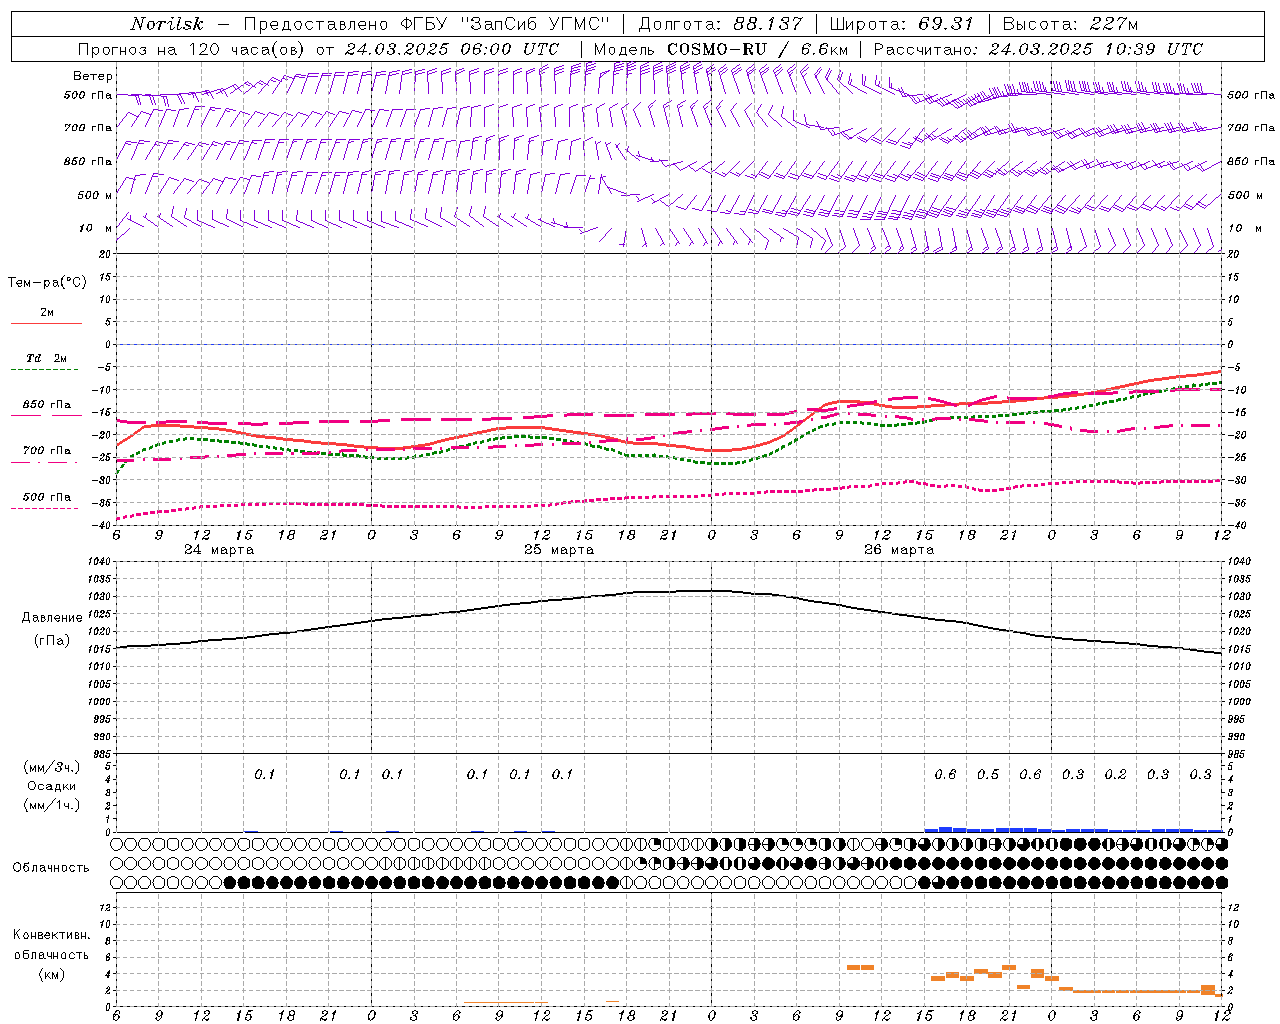
Task: Click the 'Осадки' precipitation label
Action: tap(51, 786)
